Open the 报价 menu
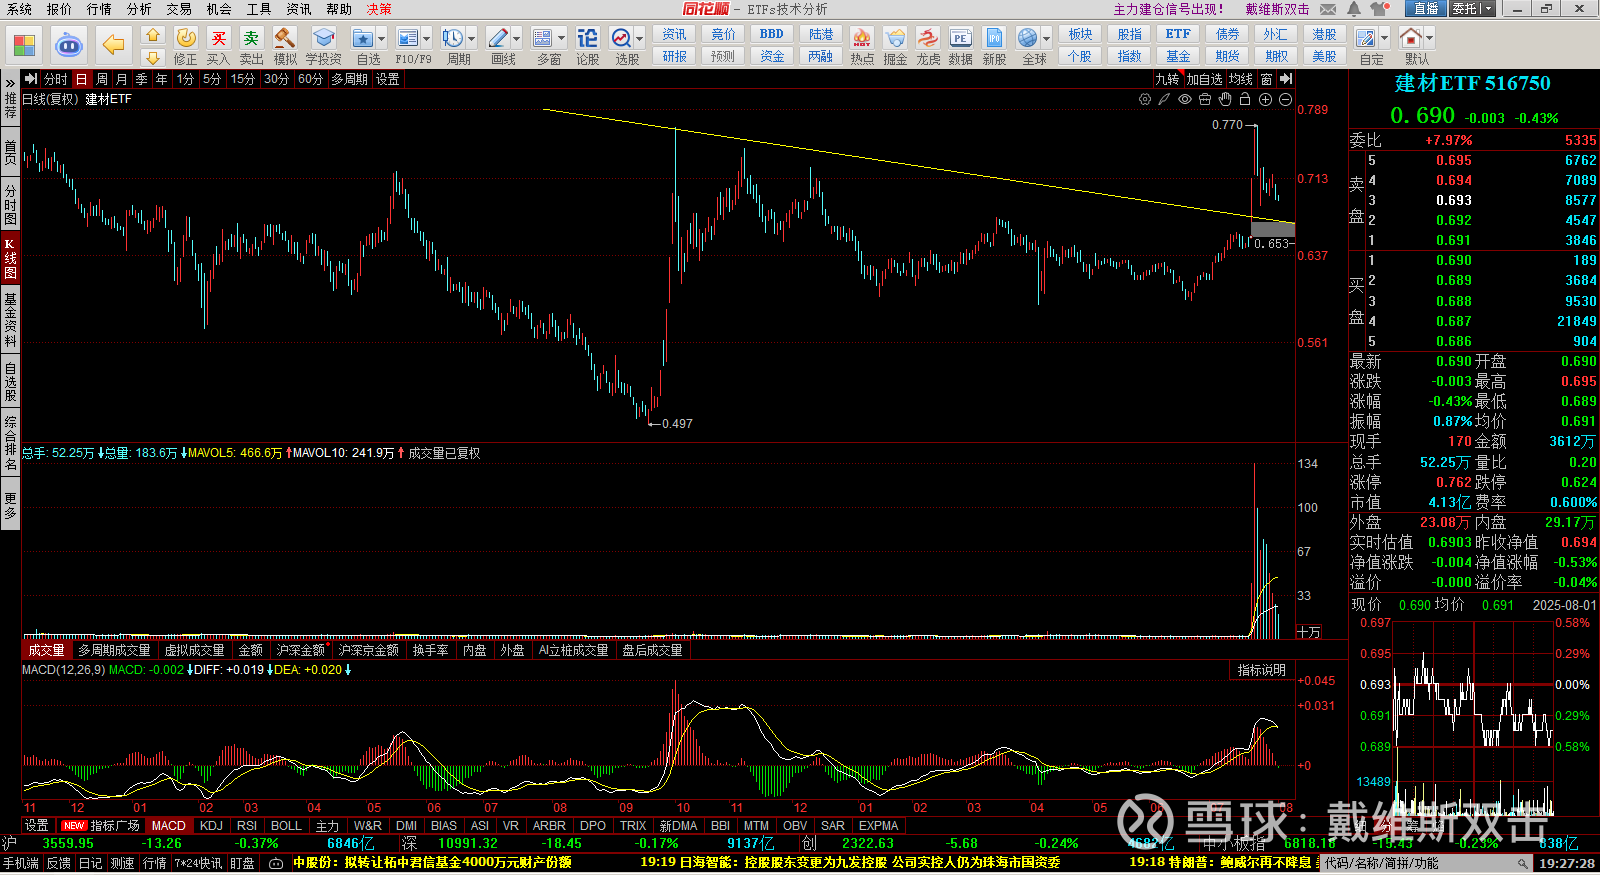Image resolution: width=1600 pixels, height=875 pixels. coord(60,9)
